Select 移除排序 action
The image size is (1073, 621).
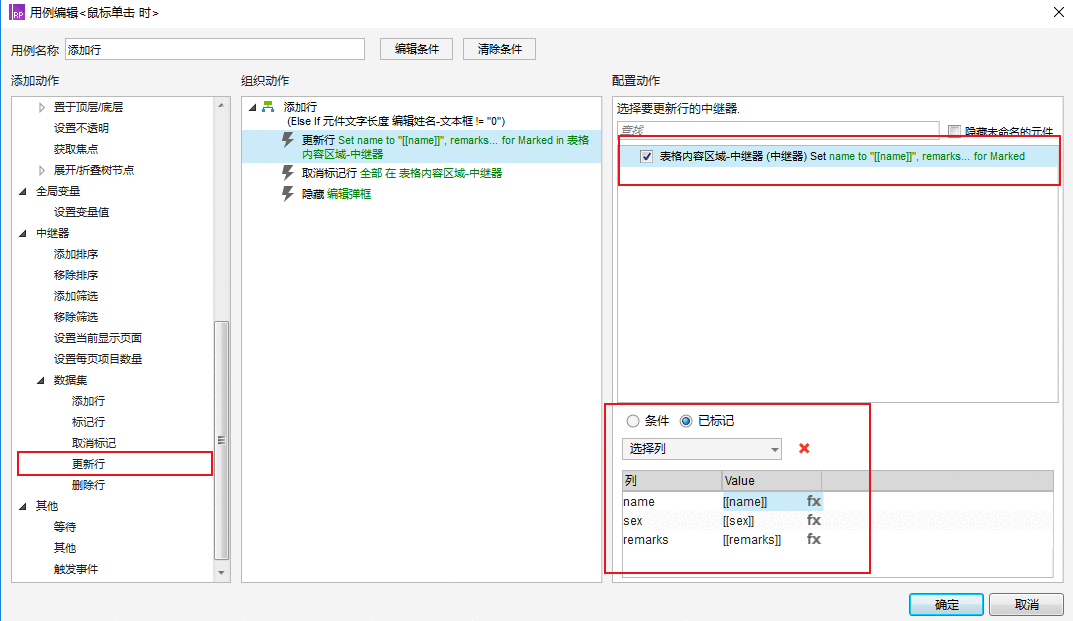point(75,275)
